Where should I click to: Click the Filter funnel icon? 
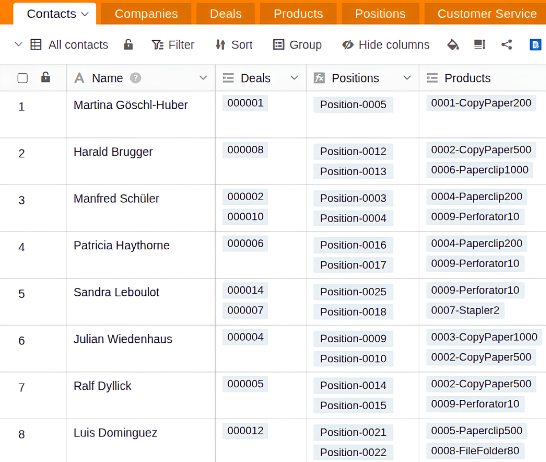tap(157, 45)
